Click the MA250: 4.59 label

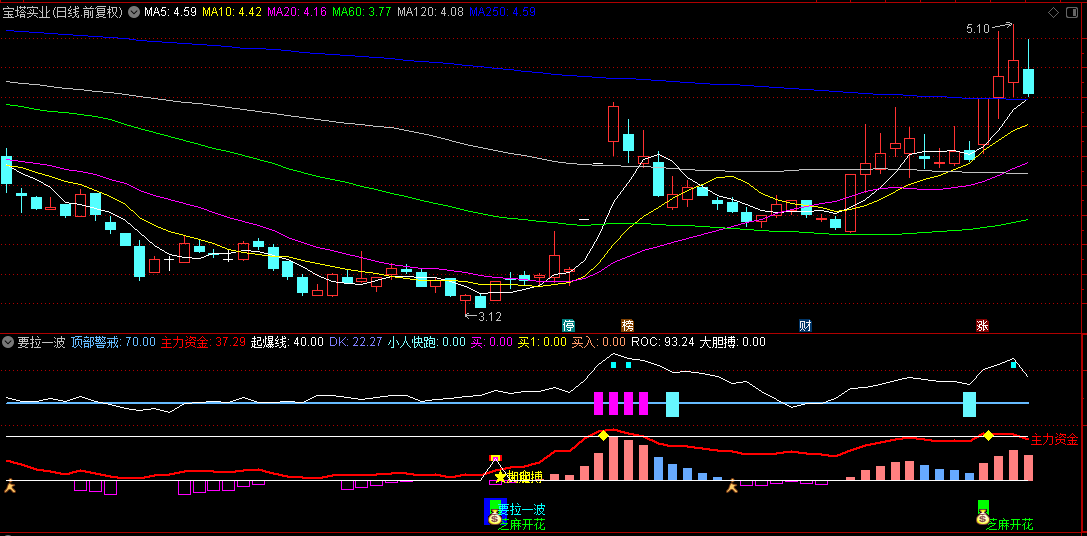[x=503, y=12]
